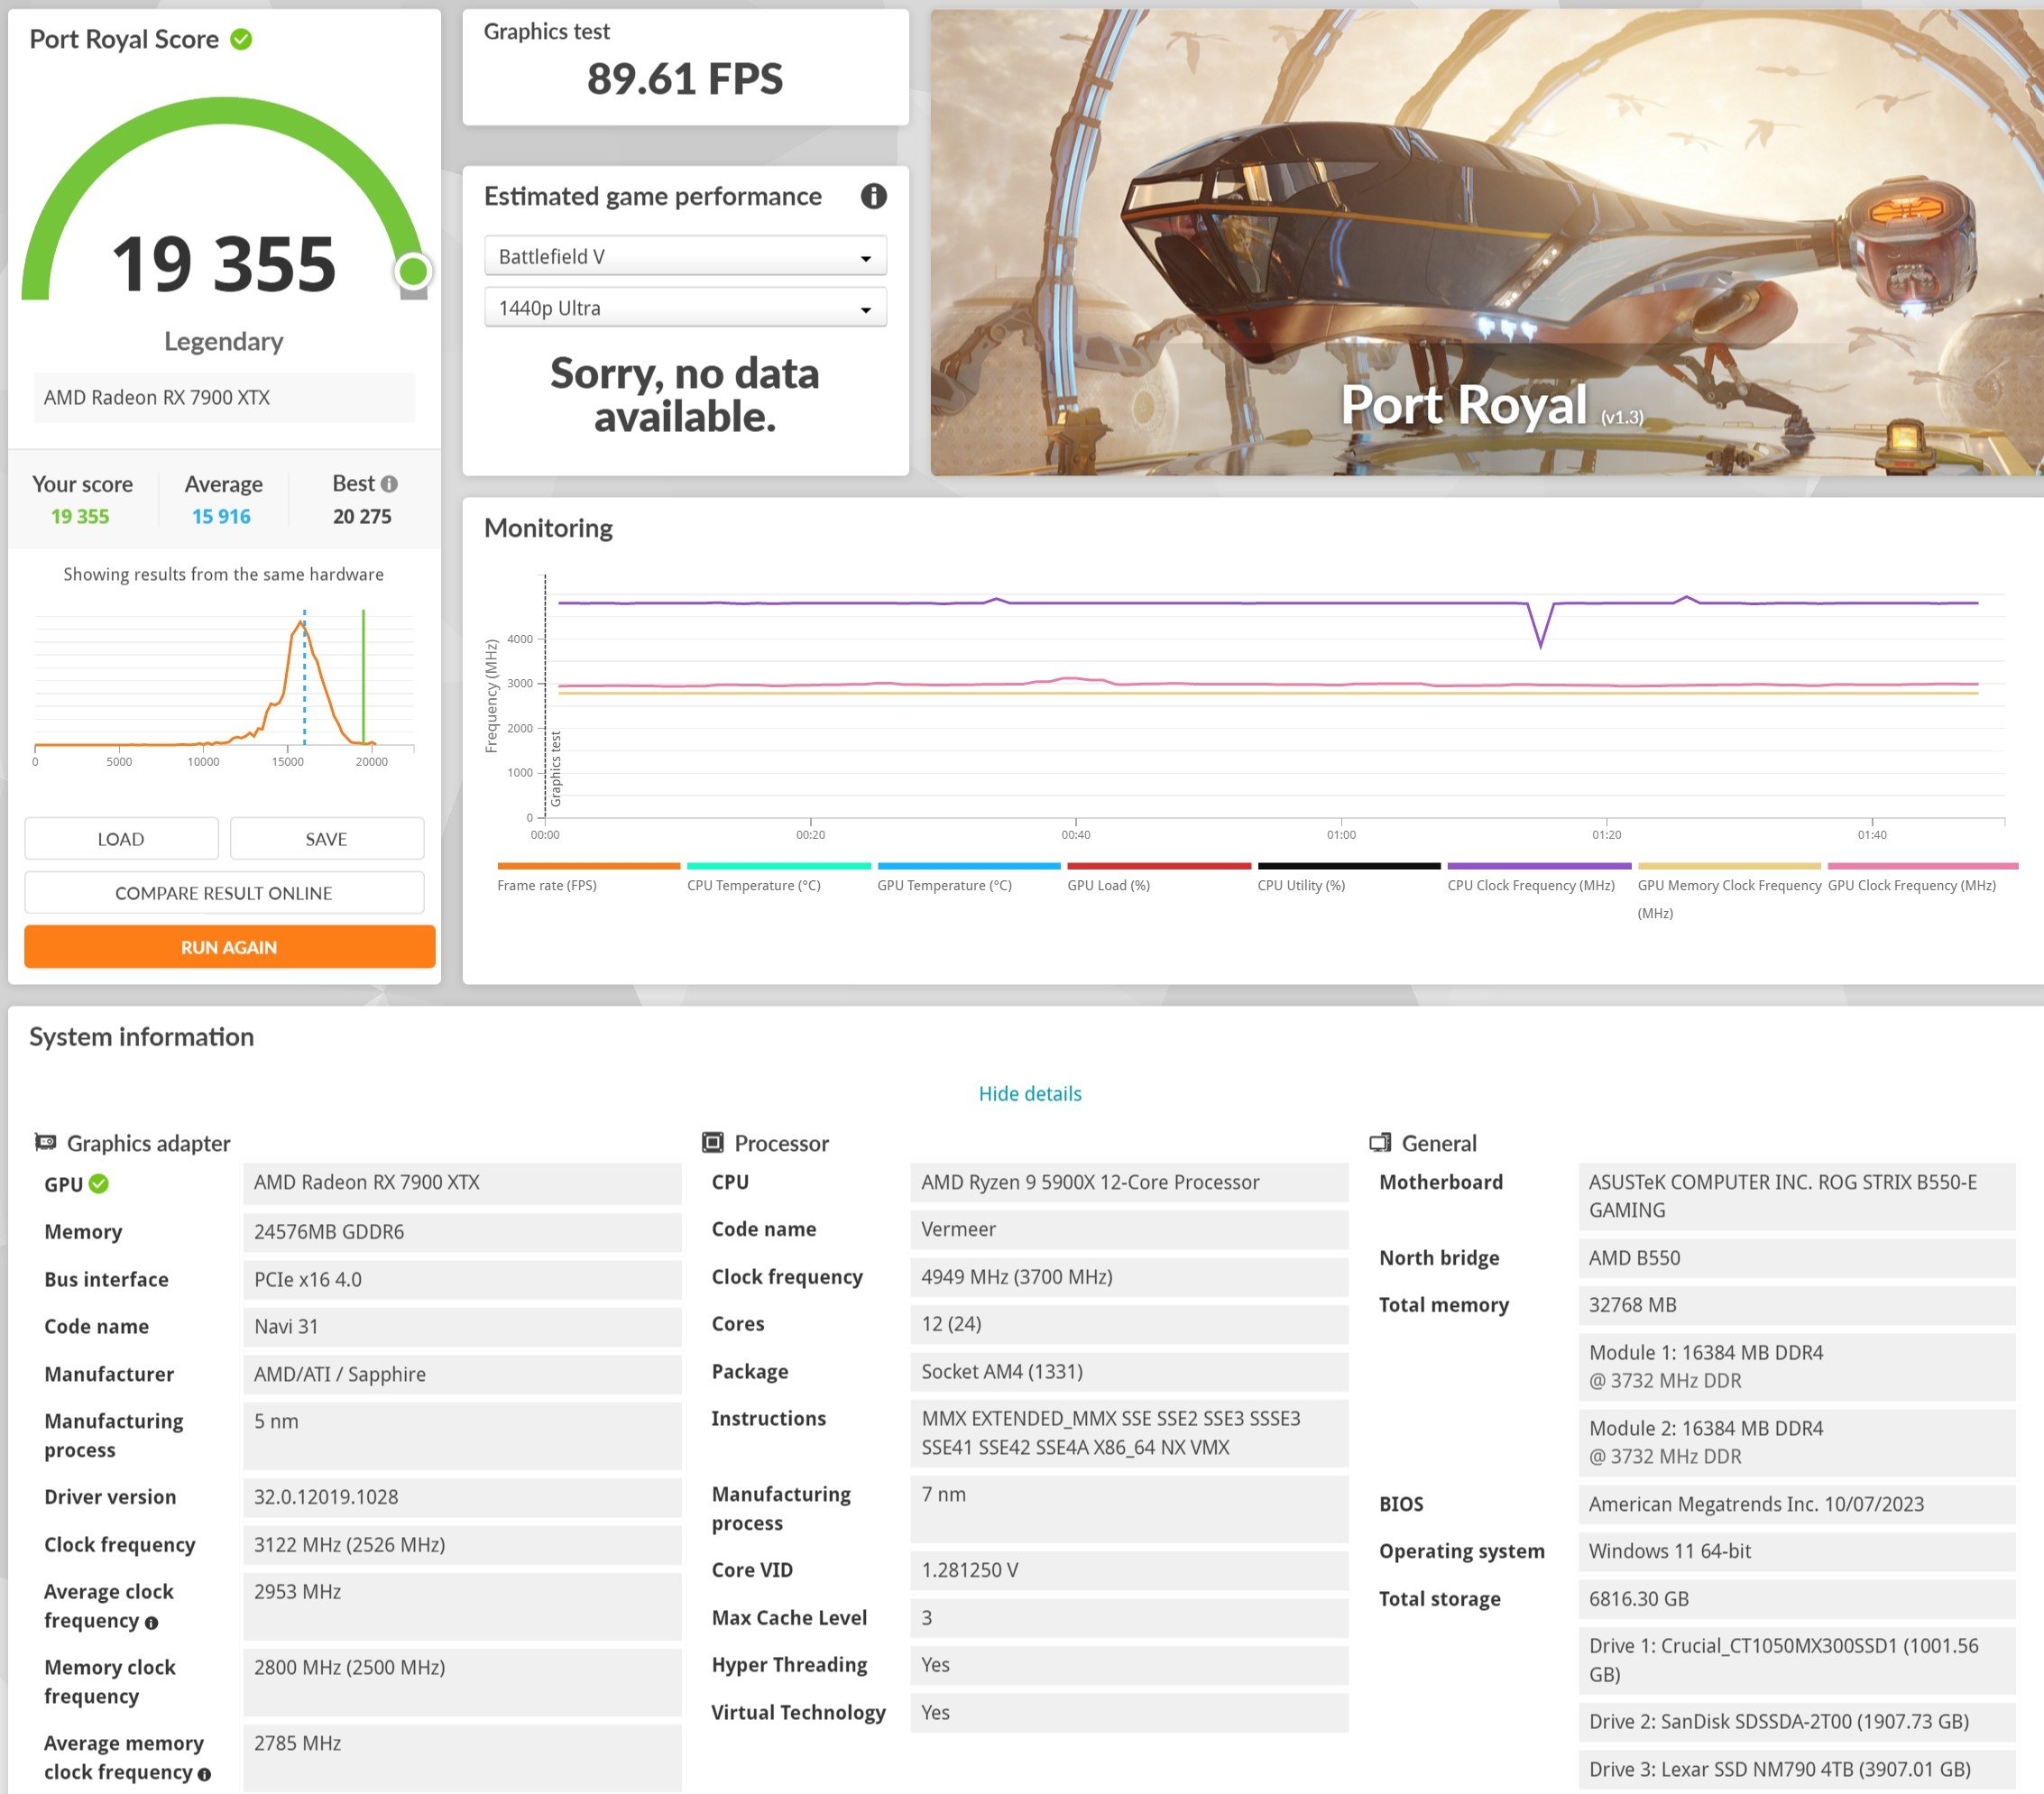Click the info icon beside Best score
The width and height of the screenshot is (2044, 1794).
[389, 484]
